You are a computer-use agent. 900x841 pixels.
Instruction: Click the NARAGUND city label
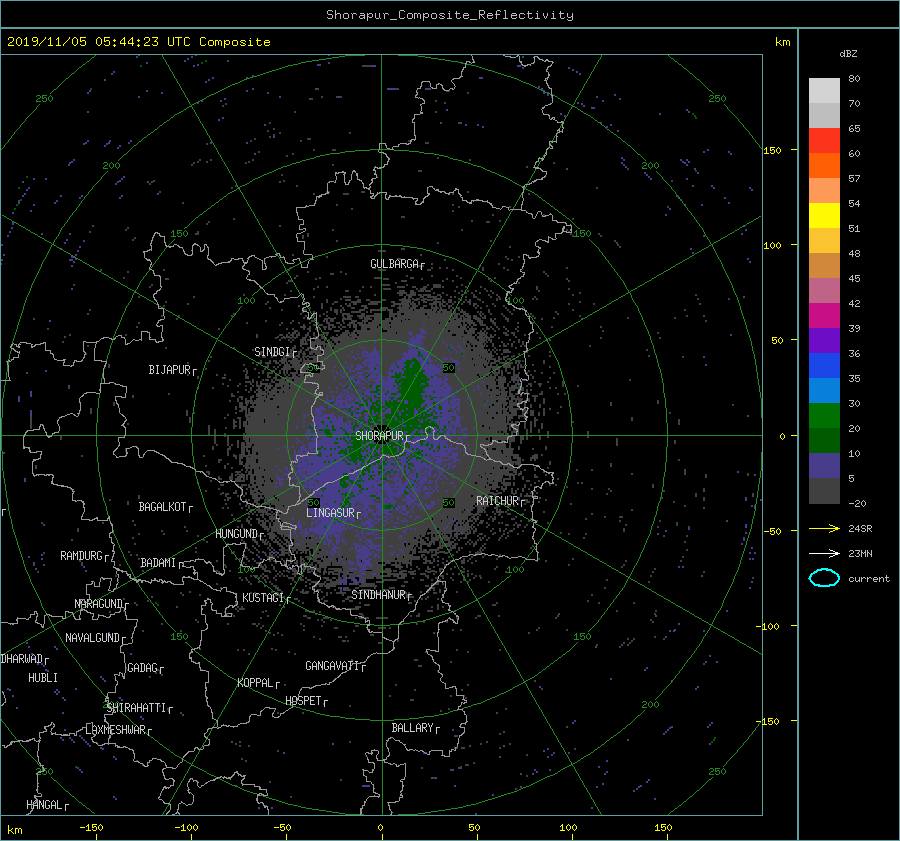pyautogui.click(x=99, y=604)
